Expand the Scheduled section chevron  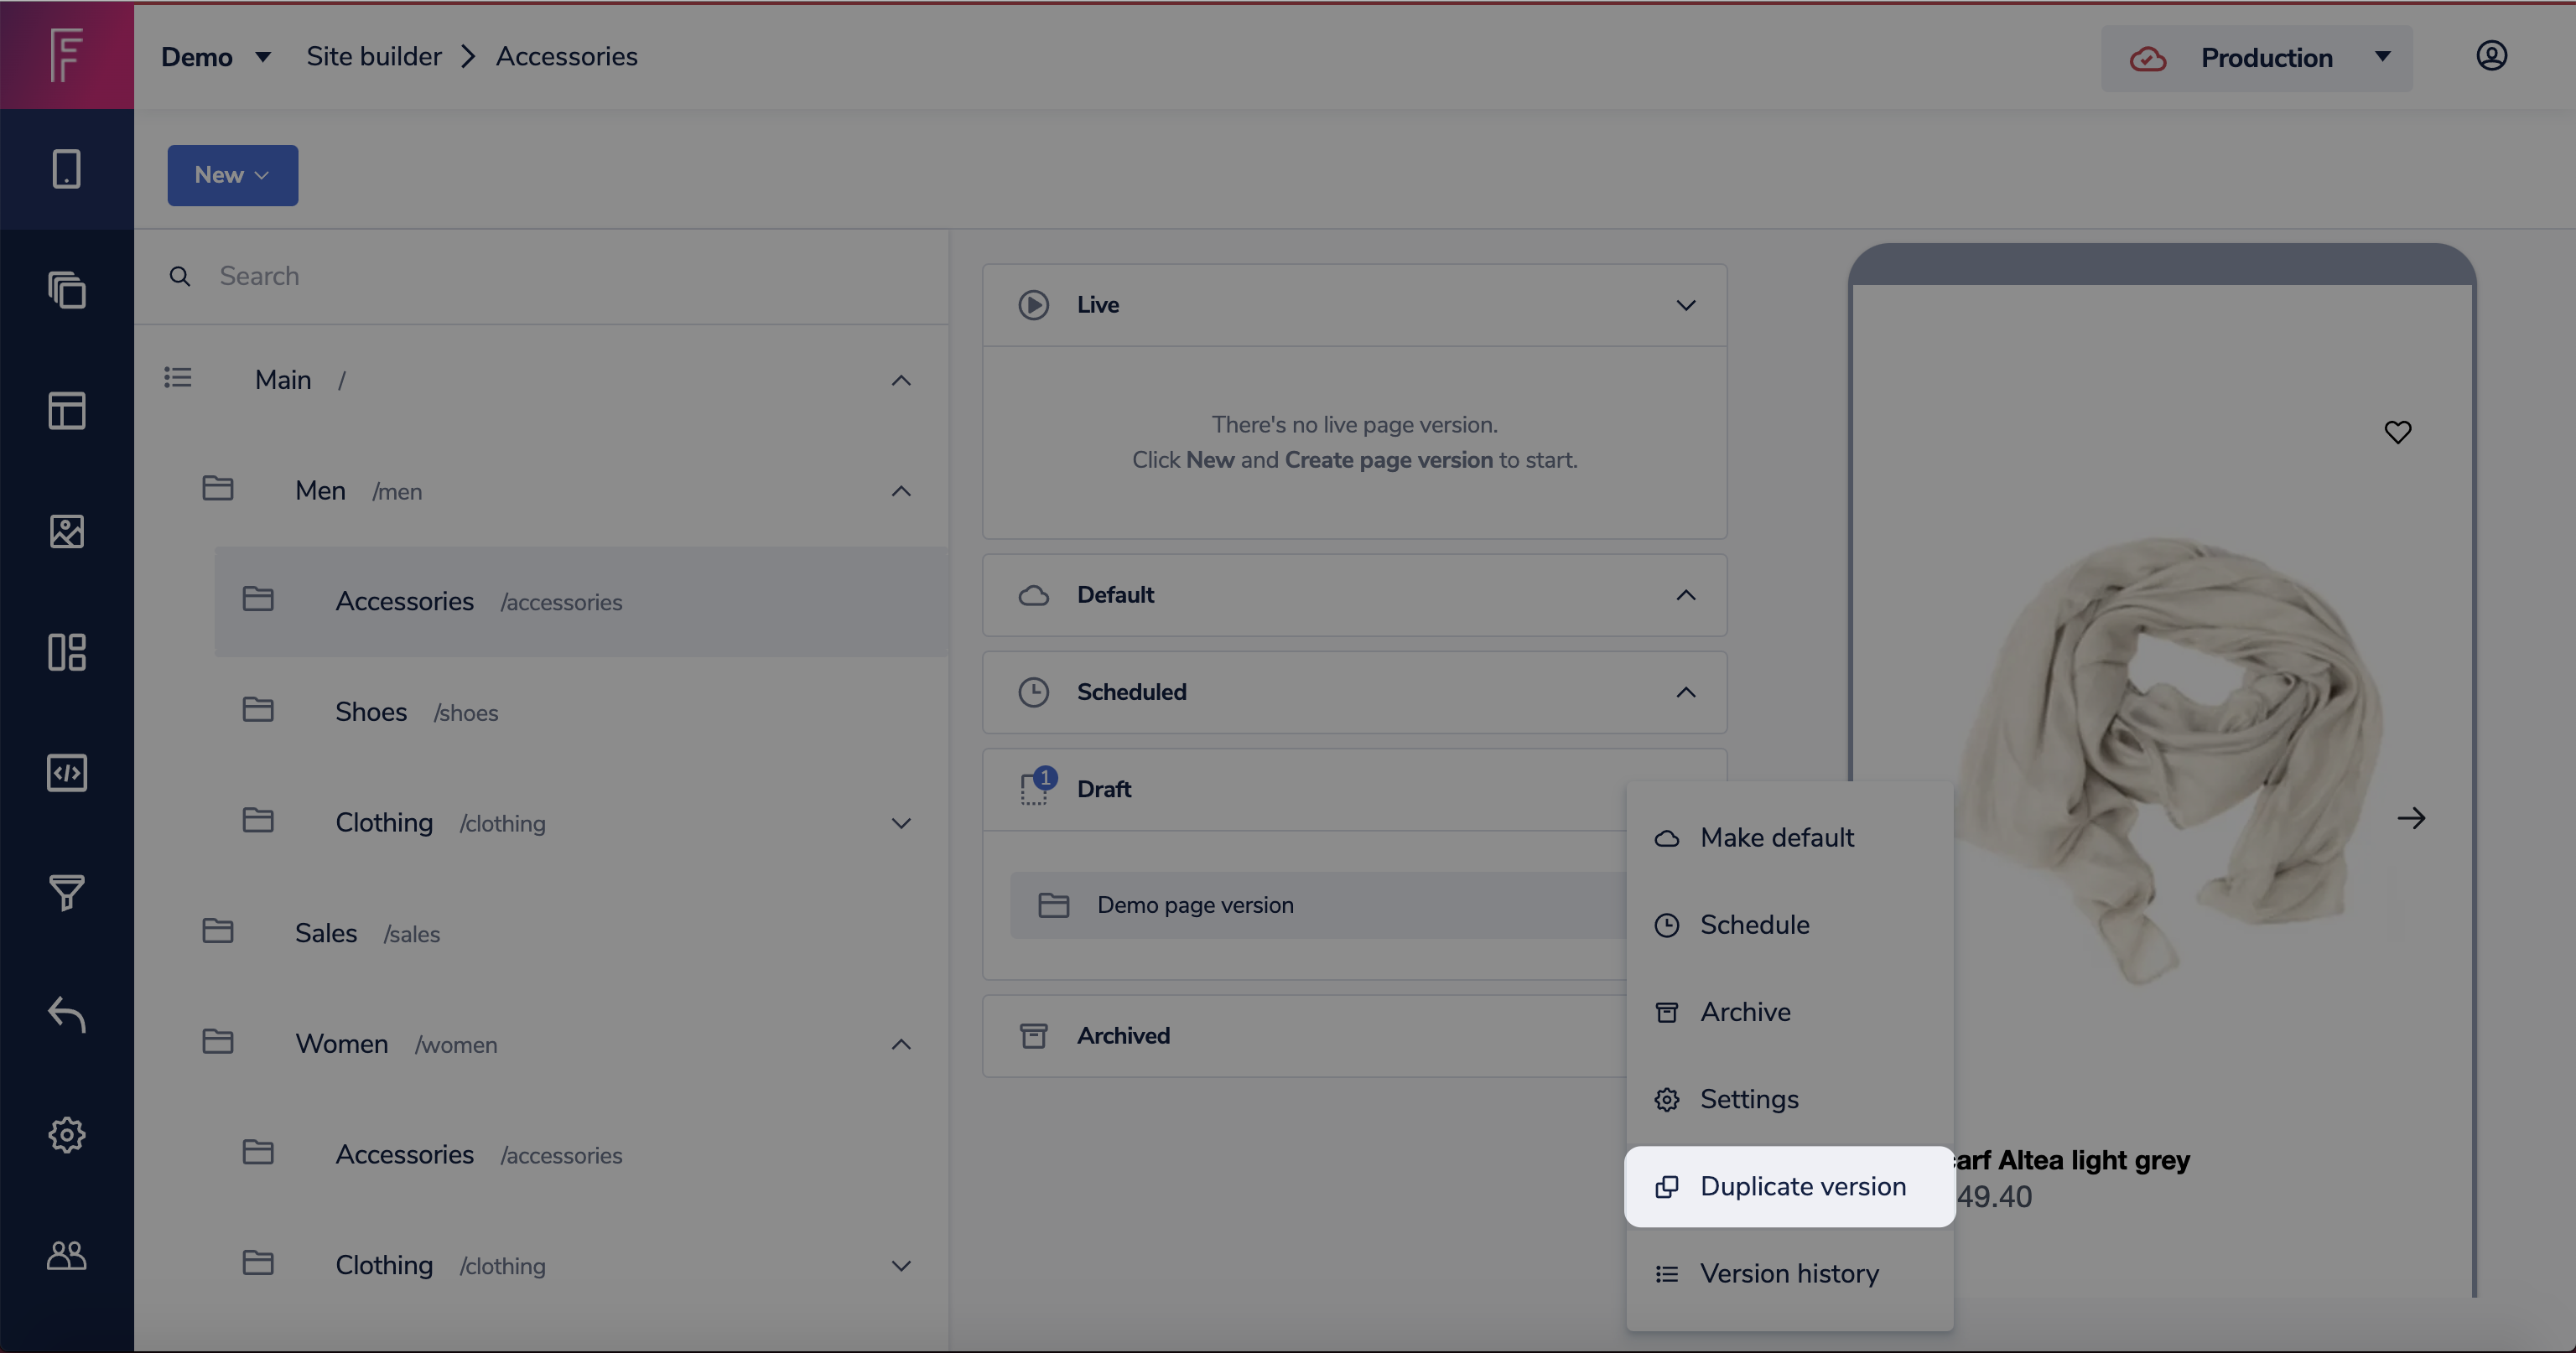(1686, 692)
